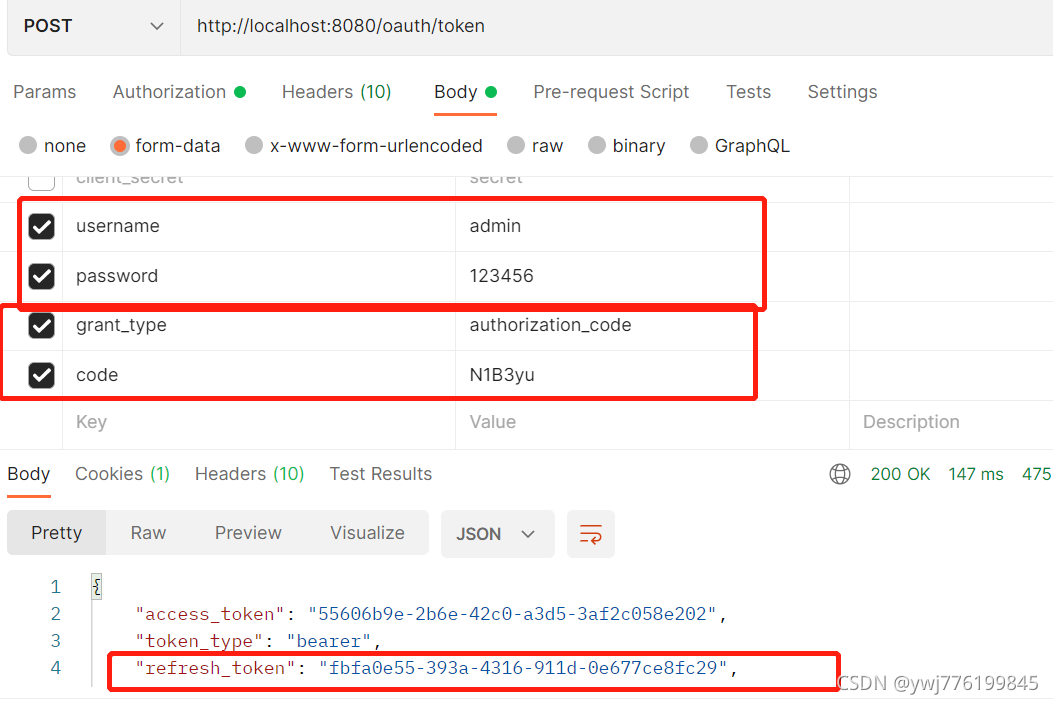Open the request Headers (10) tab

coord(336,92)
